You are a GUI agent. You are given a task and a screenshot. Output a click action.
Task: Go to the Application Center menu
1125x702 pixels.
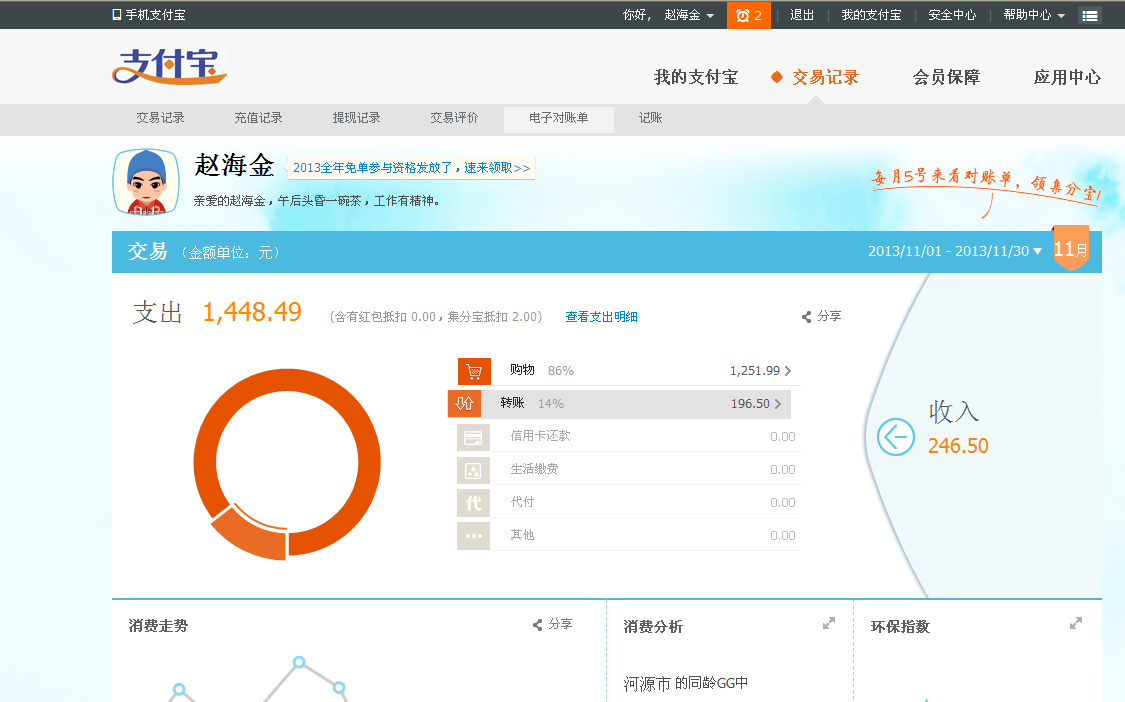(1067, 77)
